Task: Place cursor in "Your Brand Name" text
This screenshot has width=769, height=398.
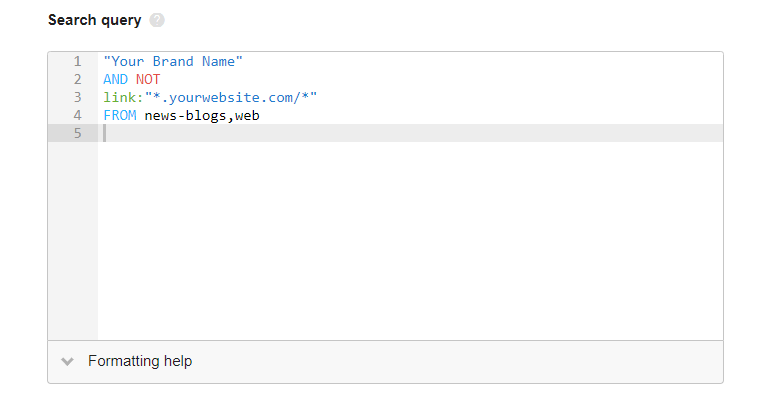Action: 173,61
